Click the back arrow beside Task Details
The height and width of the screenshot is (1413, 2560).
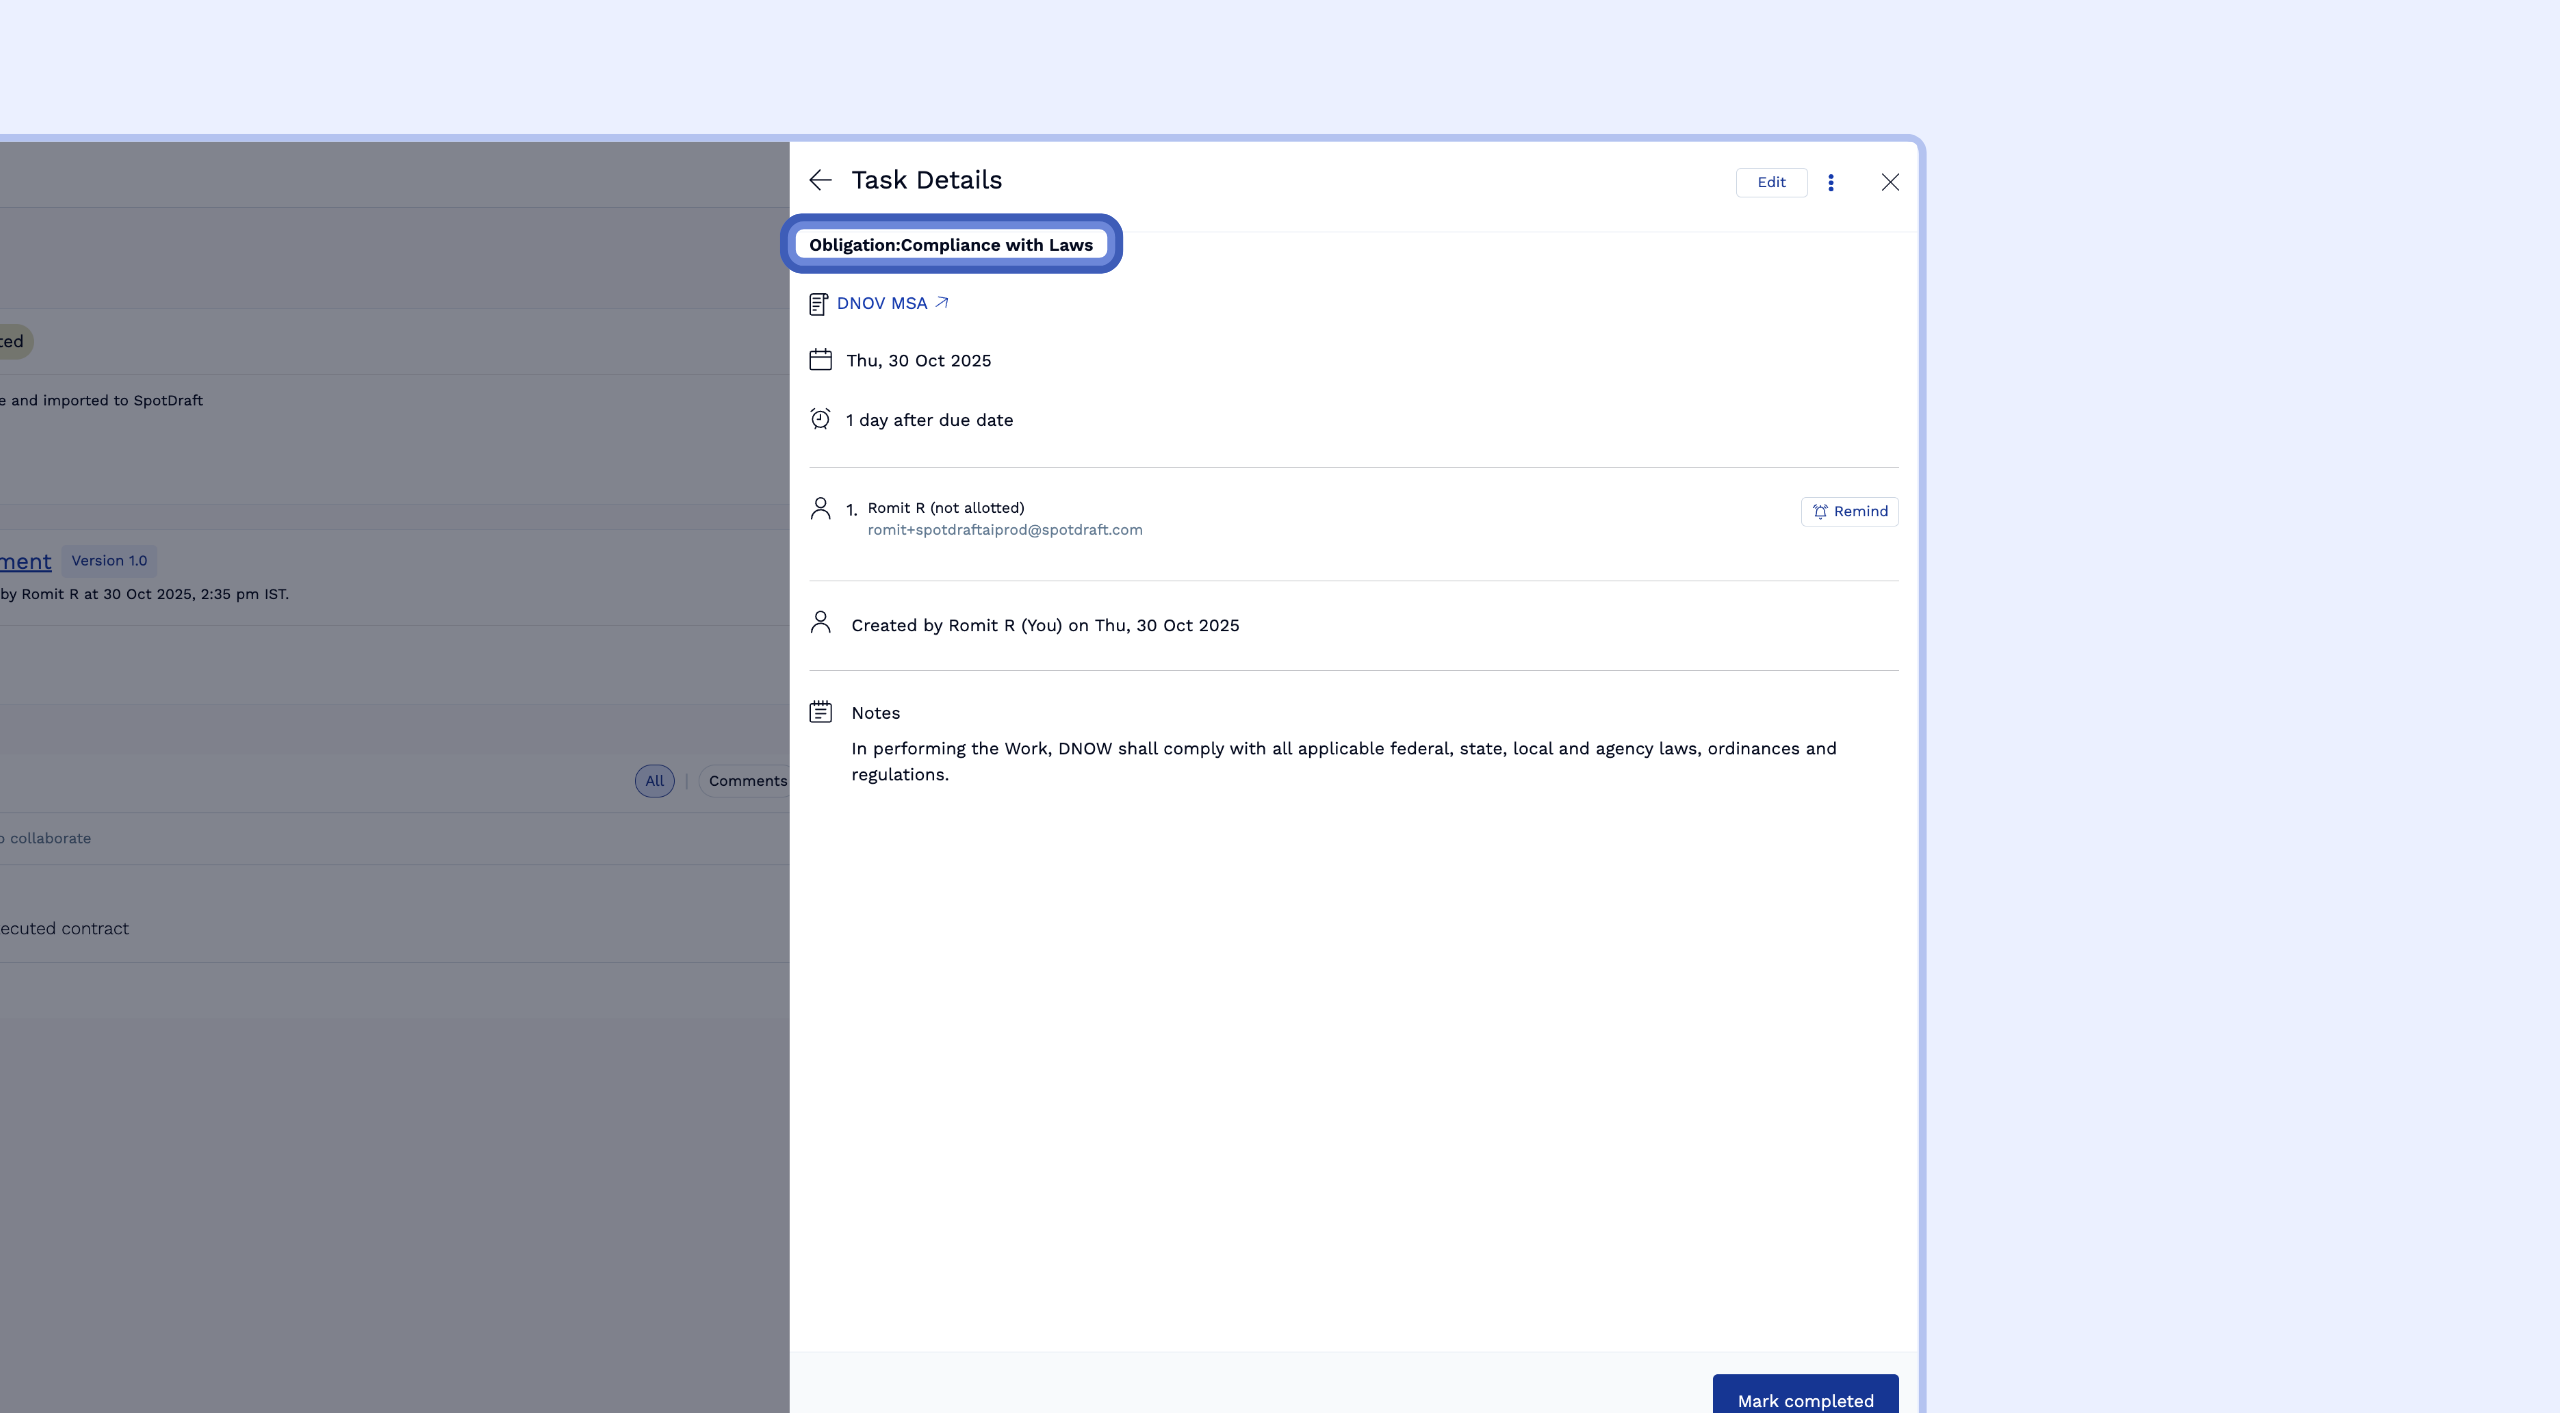pos(820,180)
